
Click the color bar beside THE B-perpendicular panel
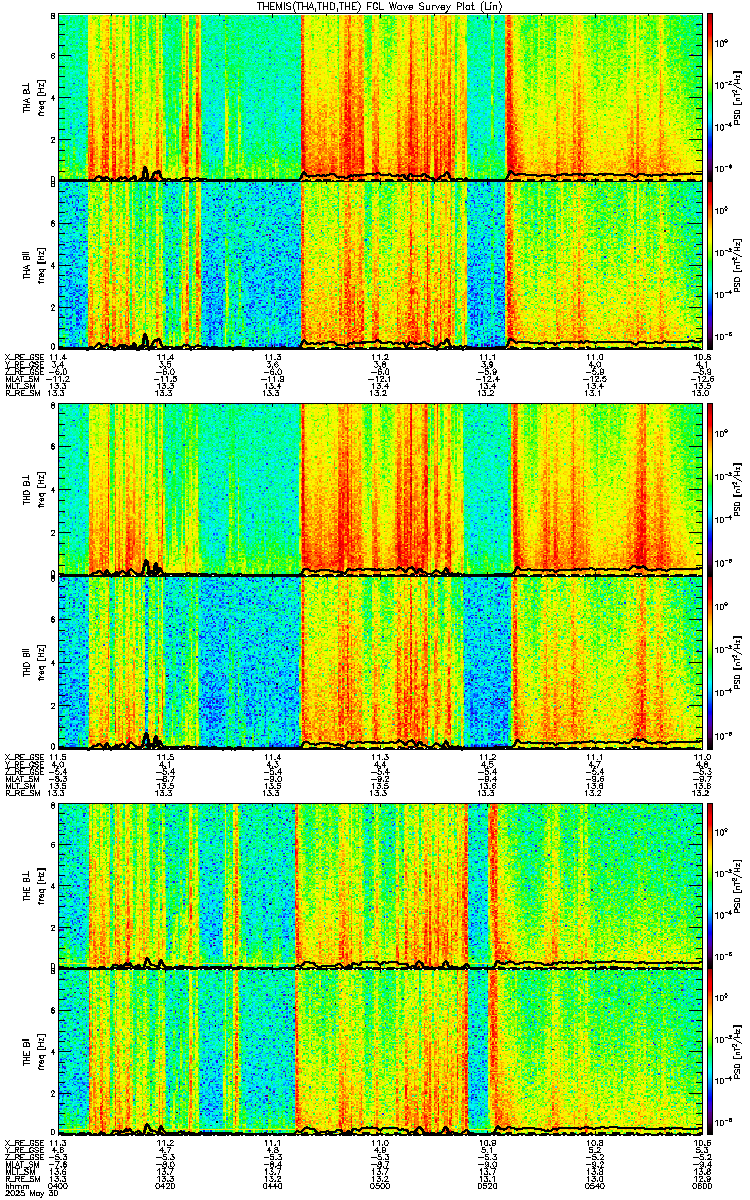711,885
